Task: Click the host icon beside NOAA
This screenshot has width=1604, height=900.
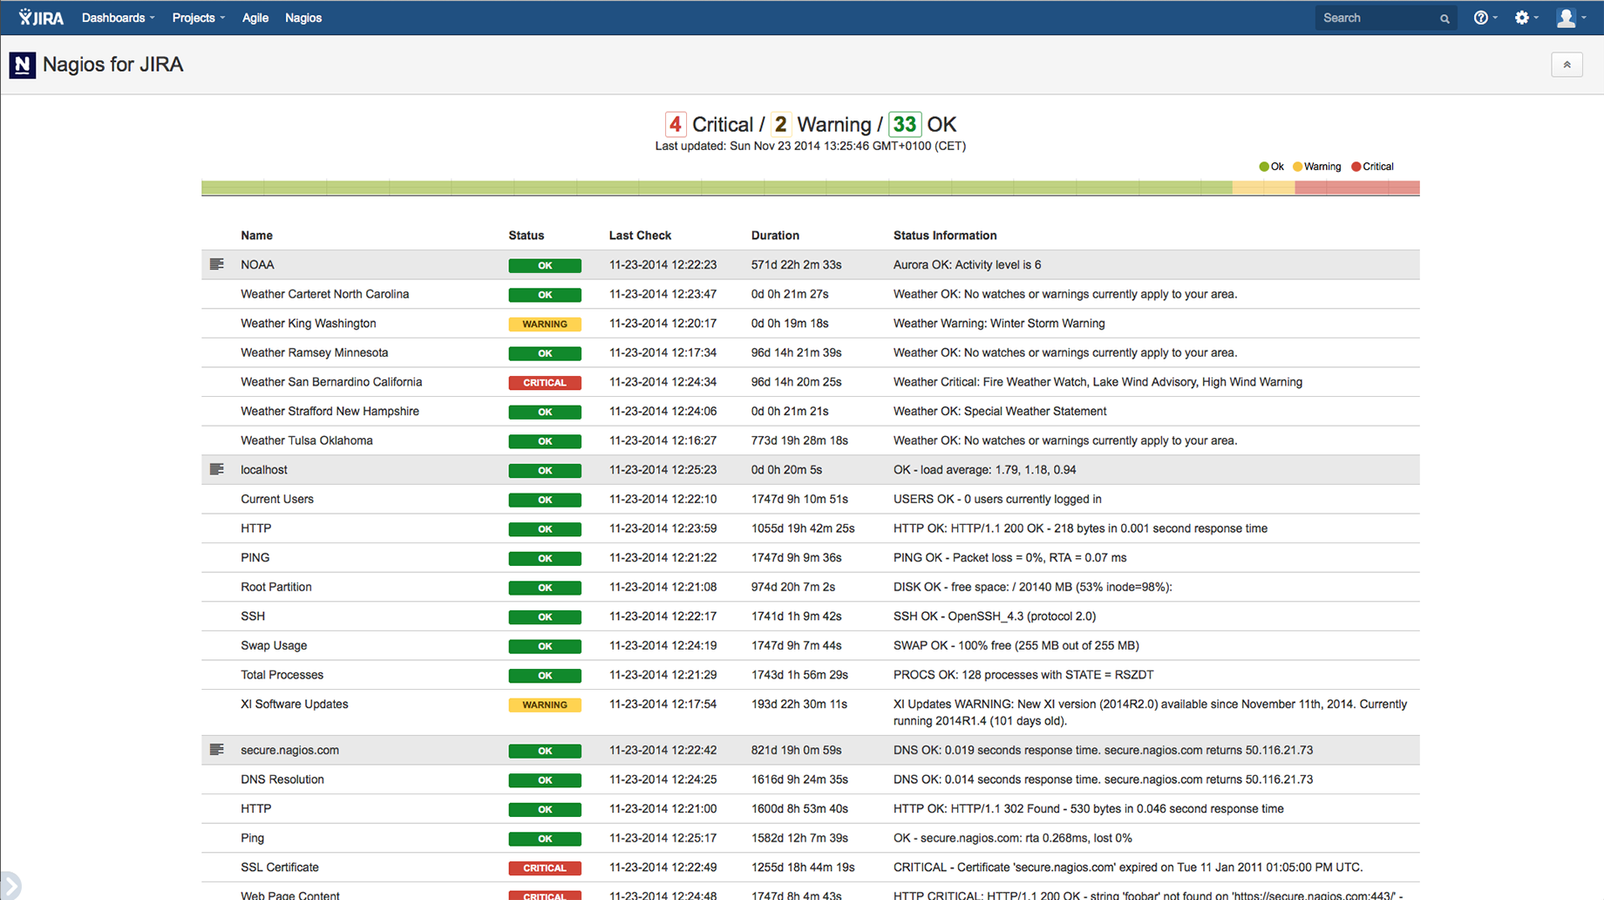Action: click(217, 265)
